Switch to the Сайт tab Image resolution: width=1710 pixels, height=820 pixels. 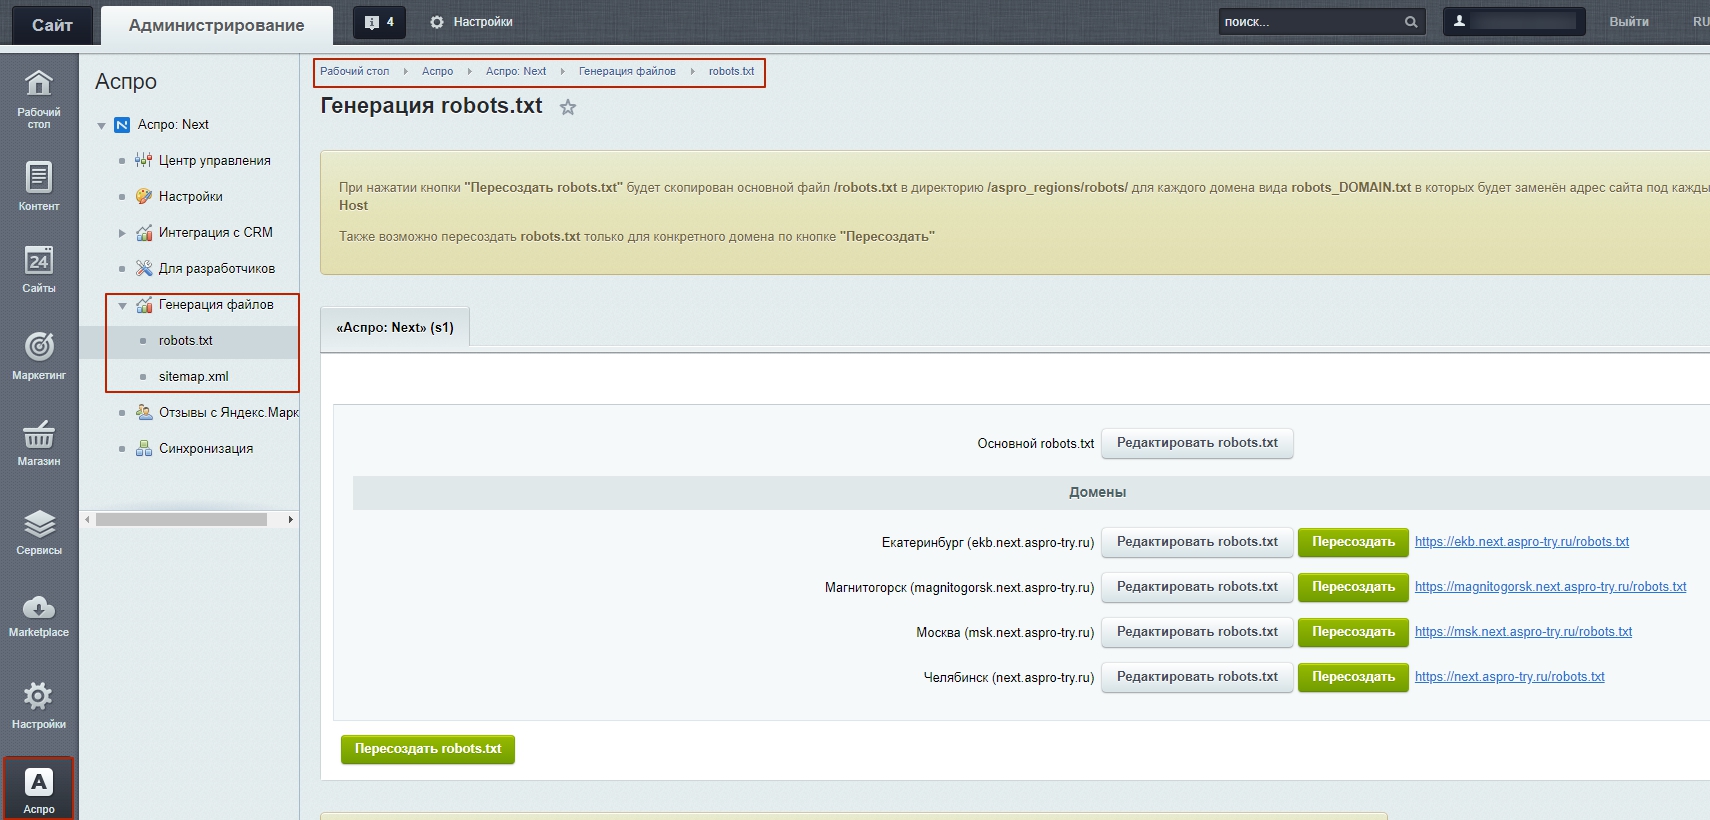coord(52,25)
